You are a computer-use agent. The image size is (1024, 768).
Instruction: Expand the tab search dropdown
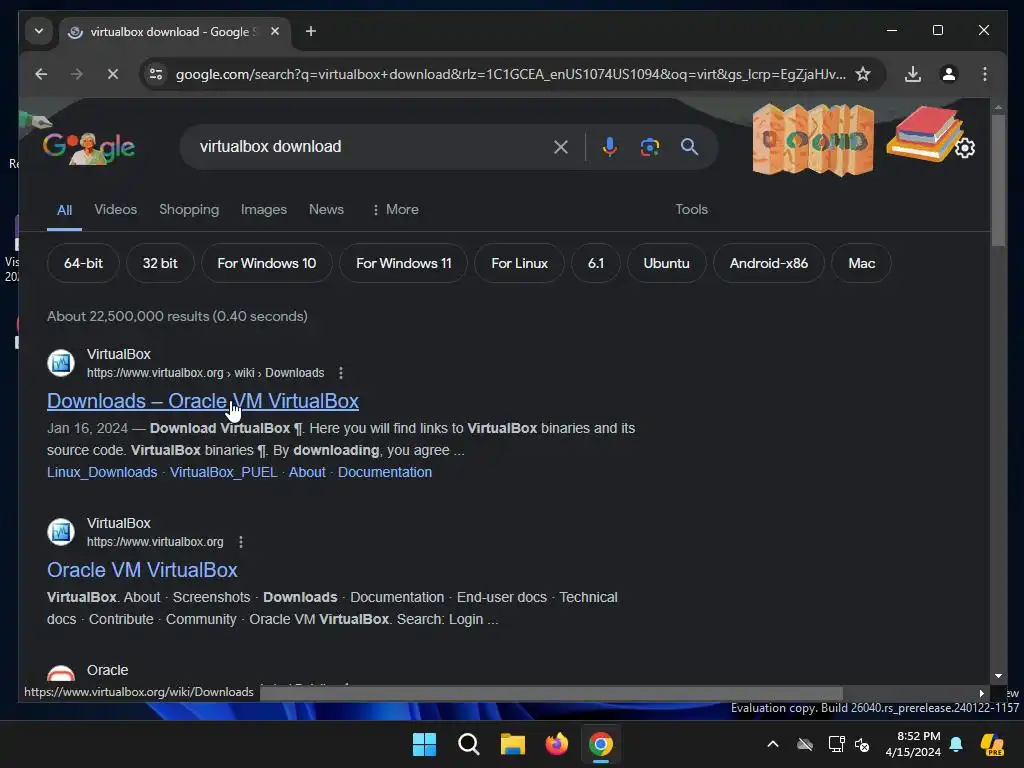pyautogui.click(x=39, y=31)
